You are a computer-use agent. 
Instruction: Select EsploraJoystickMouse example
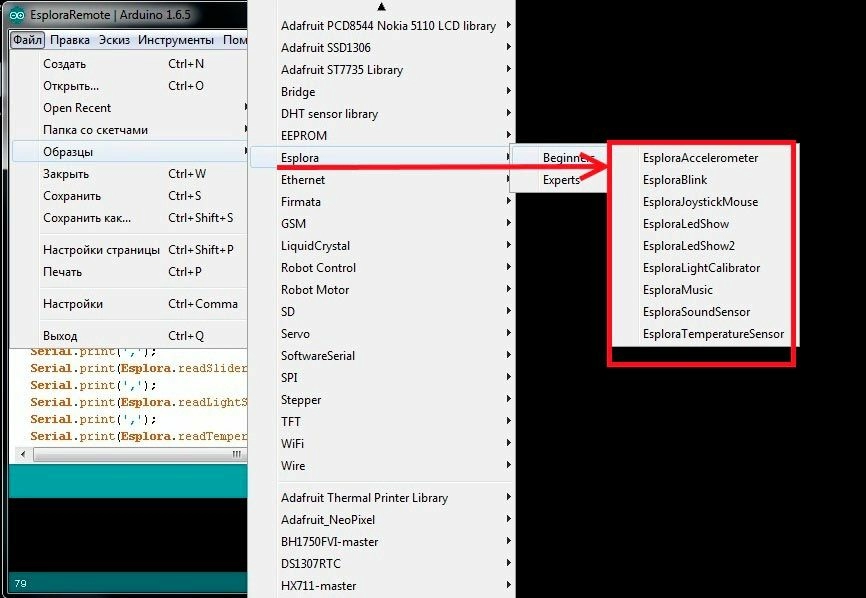(700, 202)
